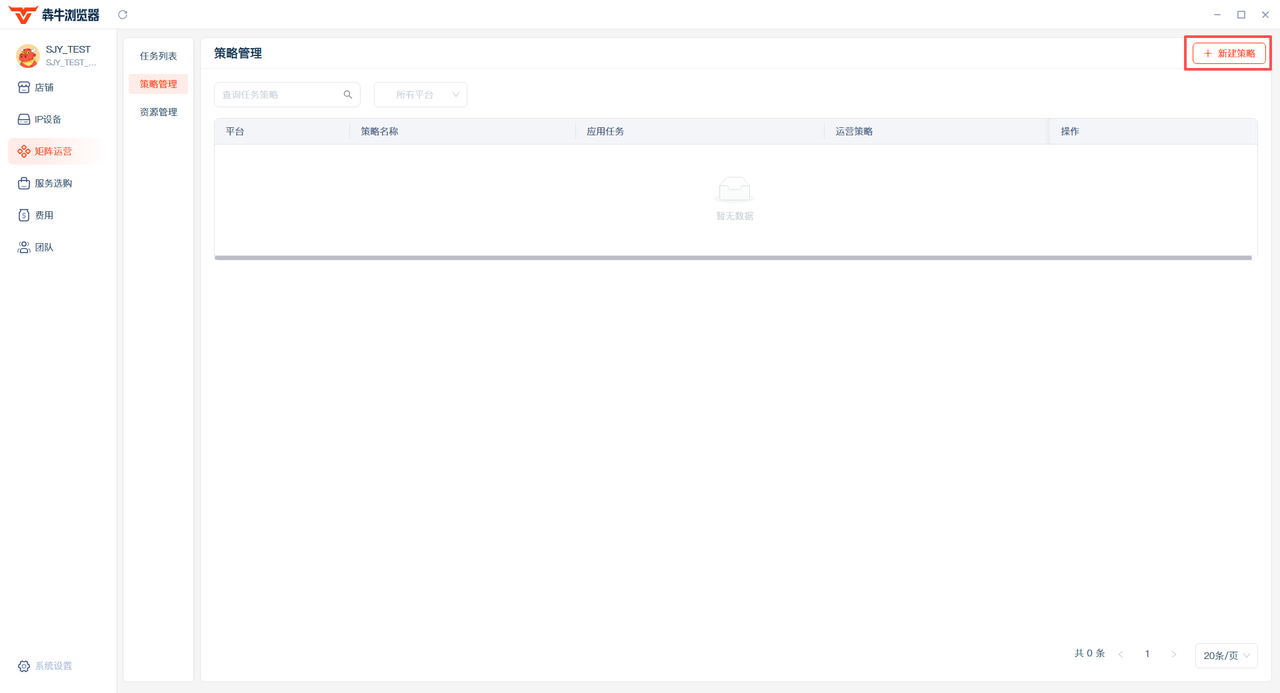Open the 店铺 store section icon
Screen dimensions: 1280x693
coord(24,88)
